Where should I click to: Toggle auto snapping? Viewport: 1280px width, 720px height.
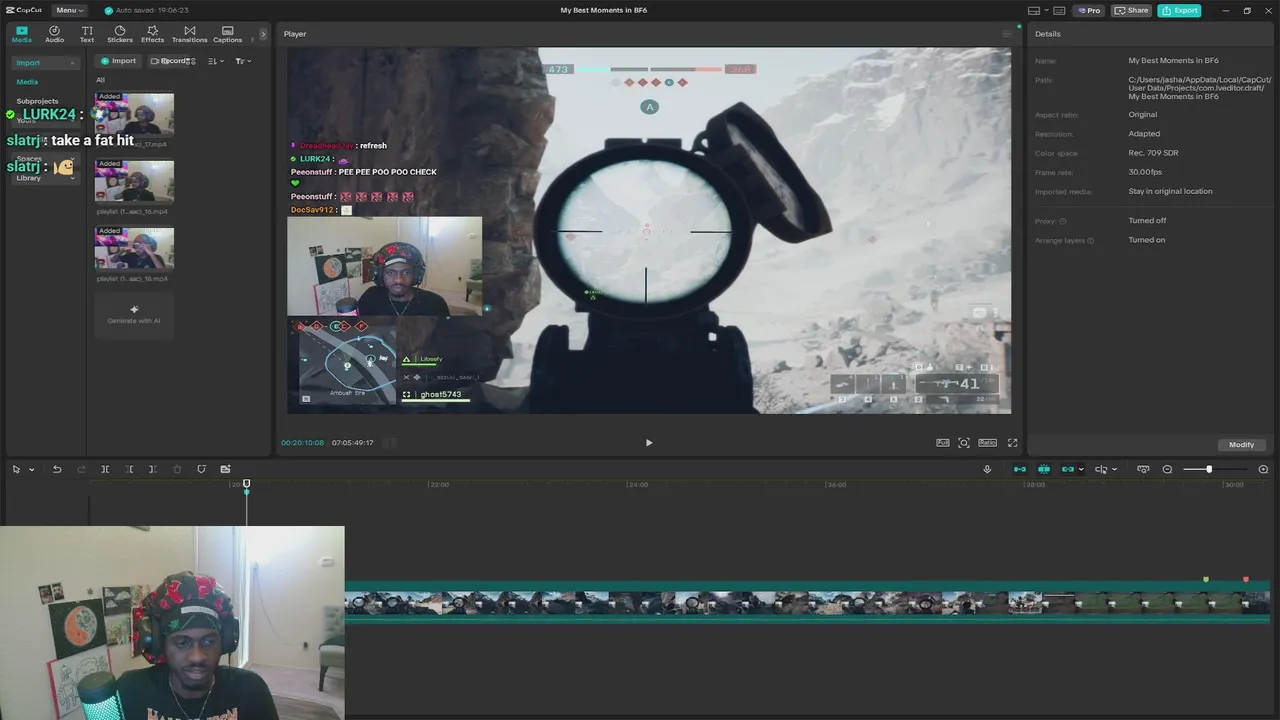point(1043,469)
